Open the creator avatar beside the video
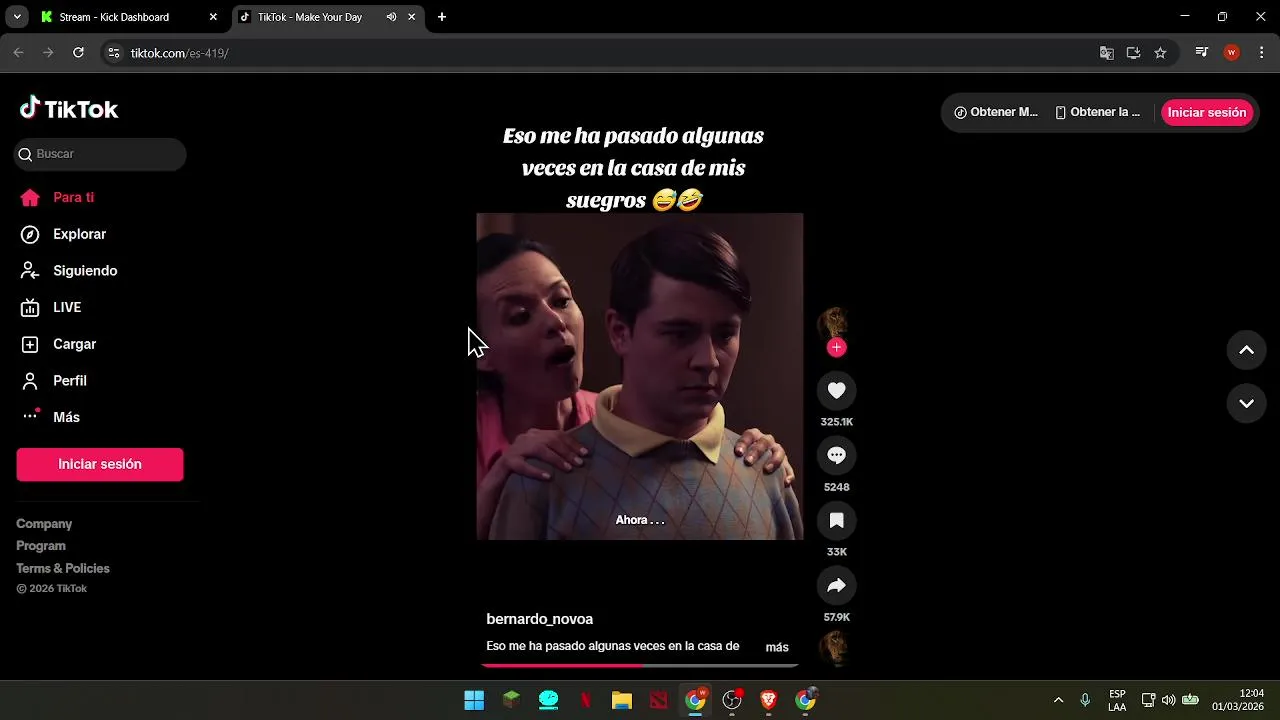Image resolution: width=1280 pixels, height=720 pixels. coord(833,323)
